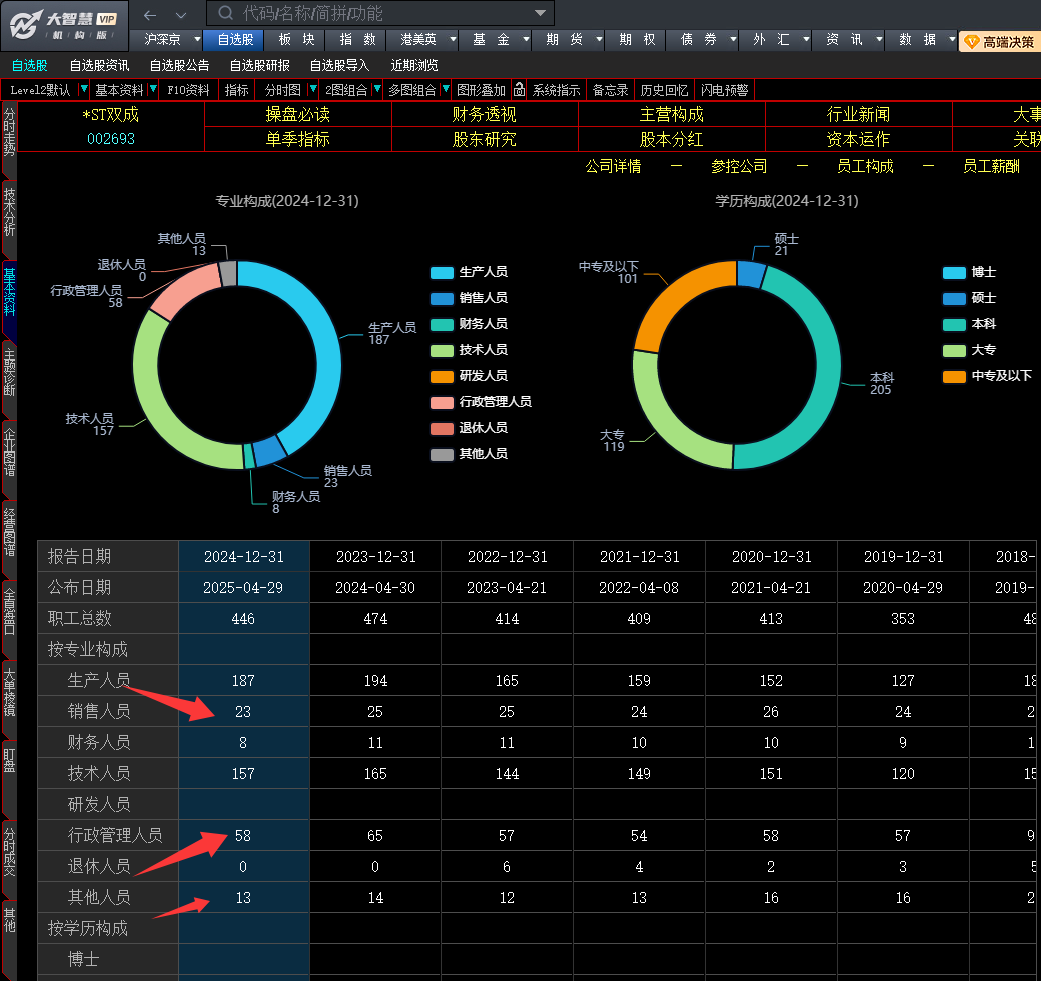Open the 板块 menu
The width and height of the screenshot is (1041, 981).
click(x=296, y=40)
